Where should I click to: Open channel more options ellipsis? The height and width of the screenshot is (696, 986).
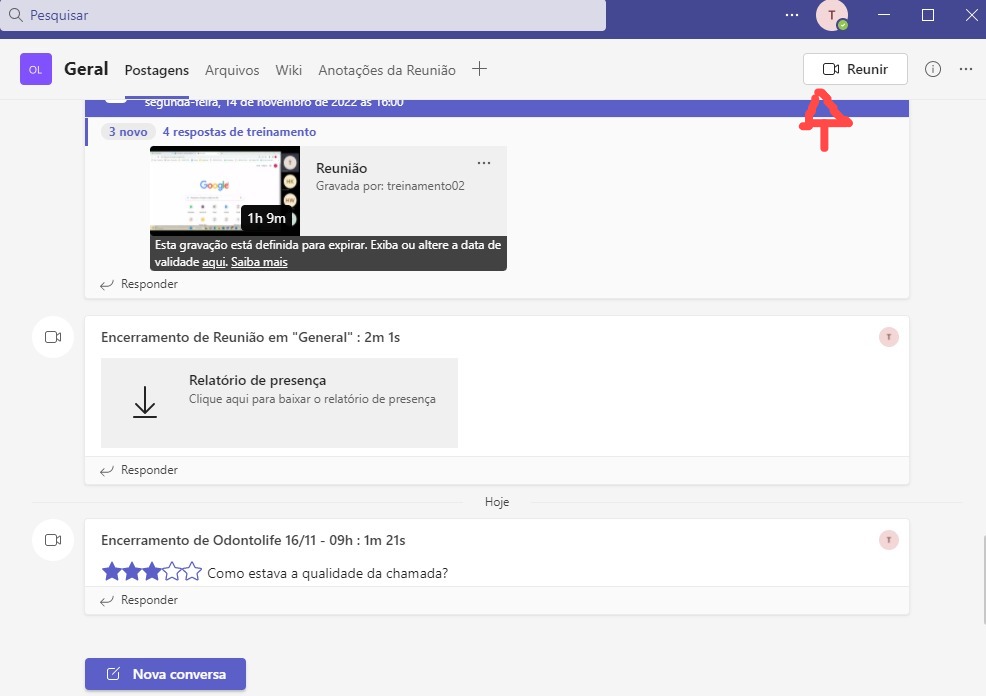point(965,69)
